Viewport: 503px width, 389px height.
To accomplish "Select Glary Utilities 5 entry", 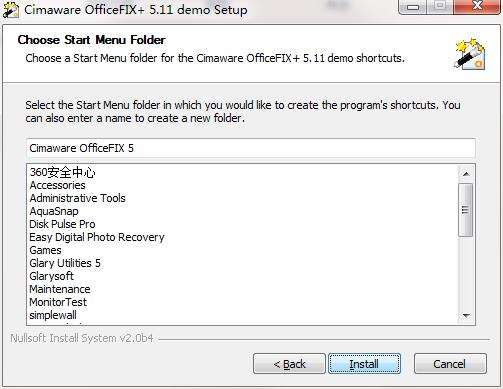I will tap(65, 263).
